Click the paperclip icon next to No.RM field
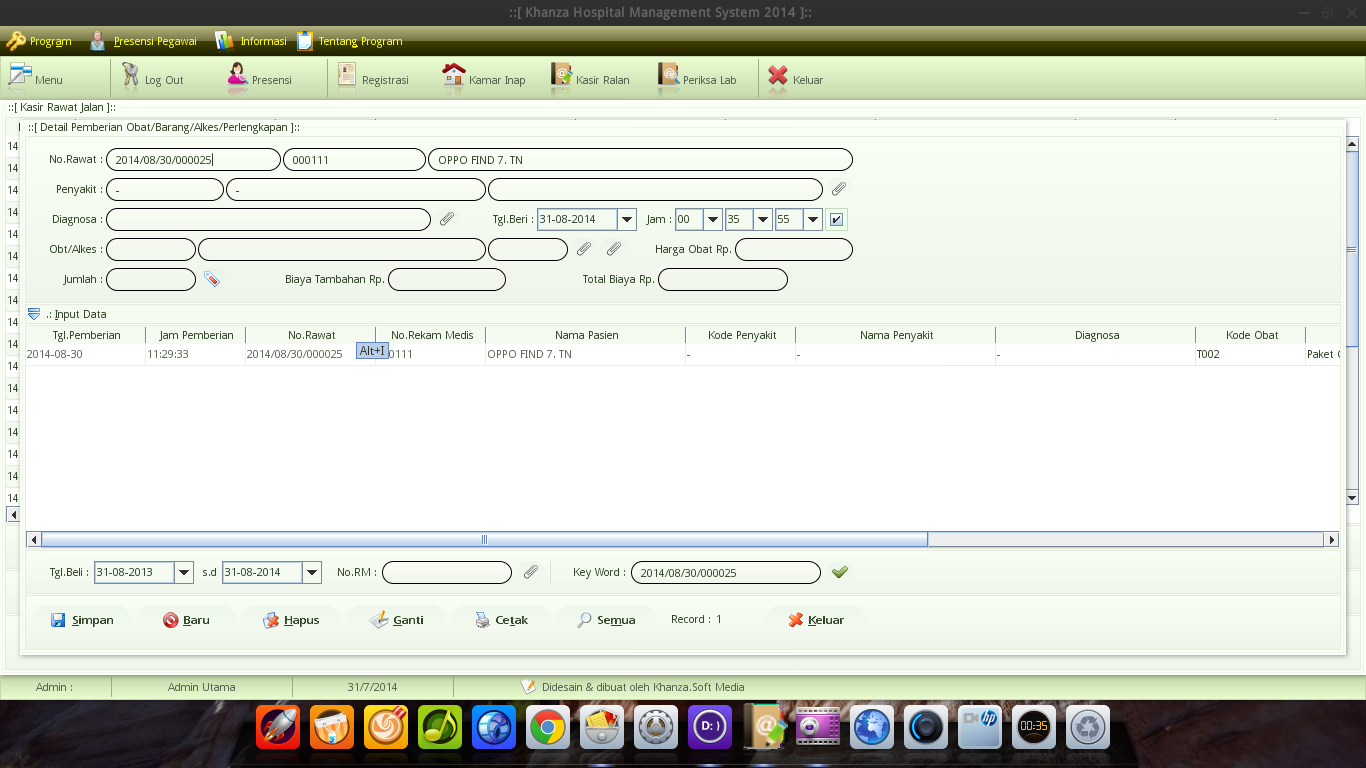 click(530, 572)
